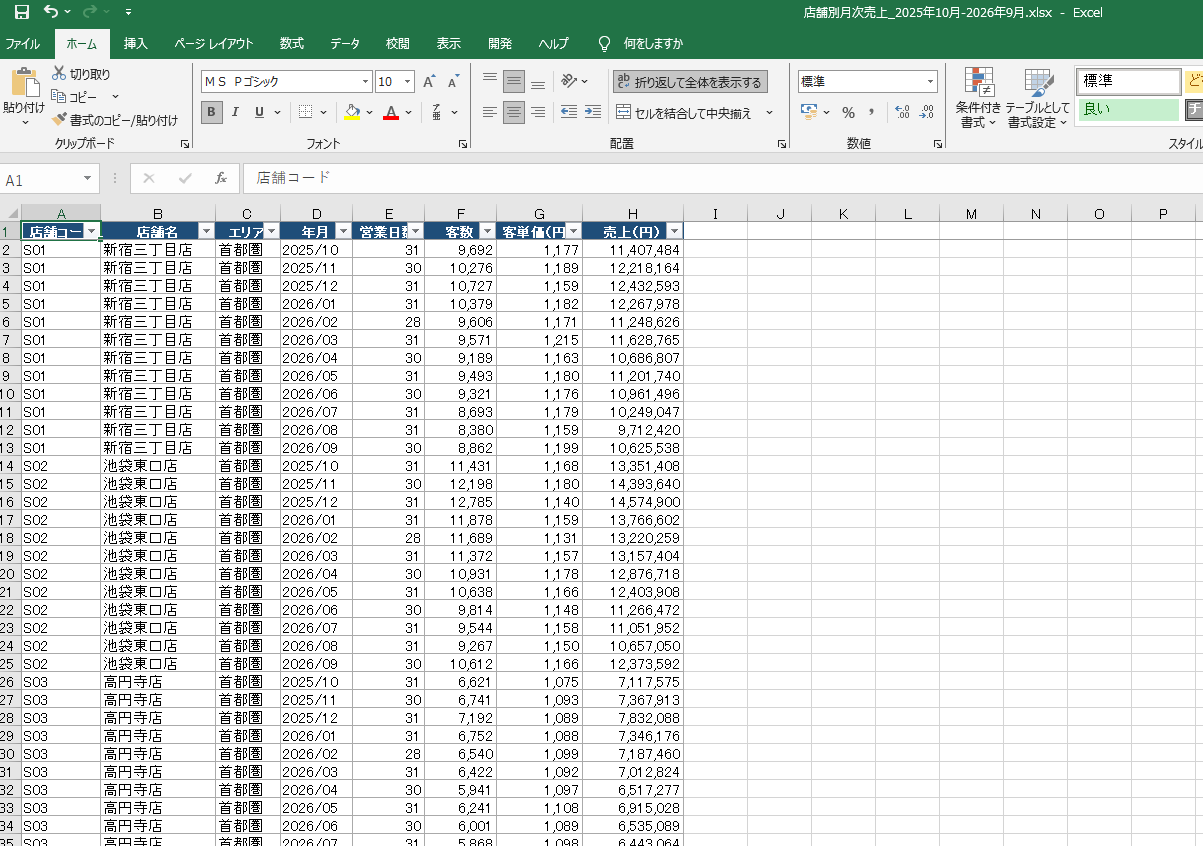
Task: Click セルを結合して中央揃え button
Action: click(685, 113)
